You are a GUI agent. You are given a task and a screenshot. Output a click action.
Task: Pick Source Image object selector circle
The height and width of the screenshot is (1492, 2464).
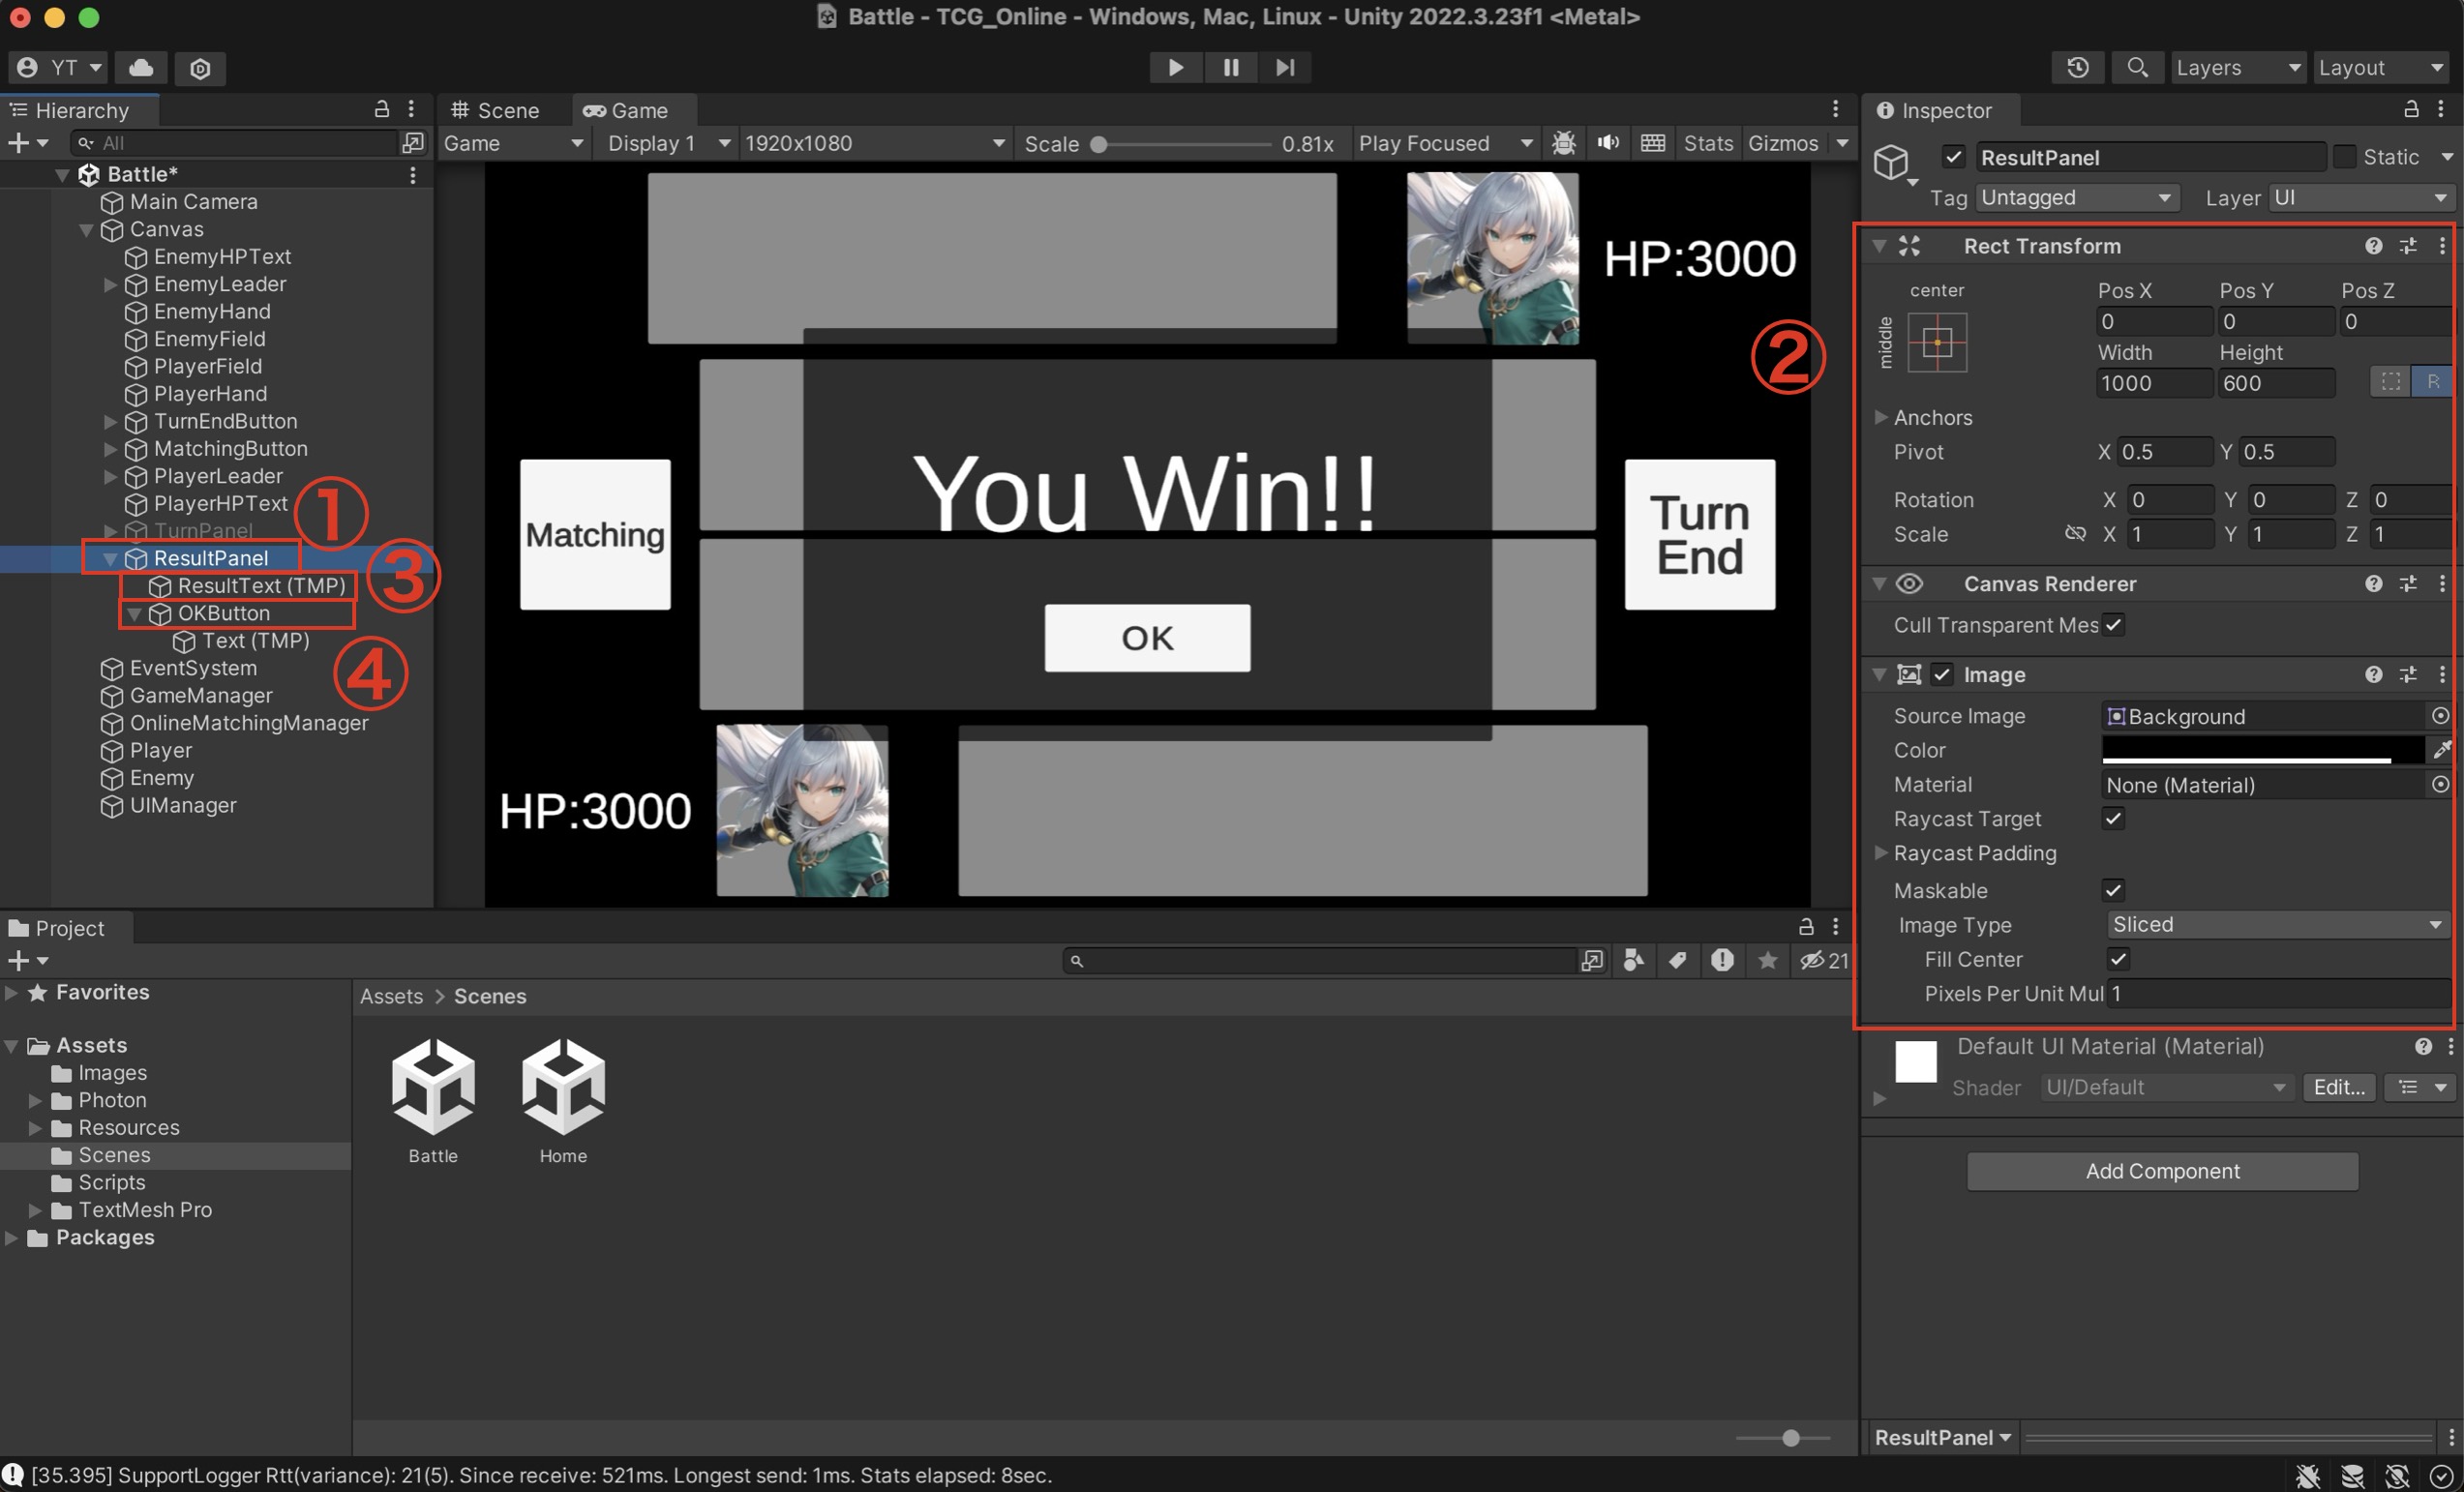click(2440, 716)
